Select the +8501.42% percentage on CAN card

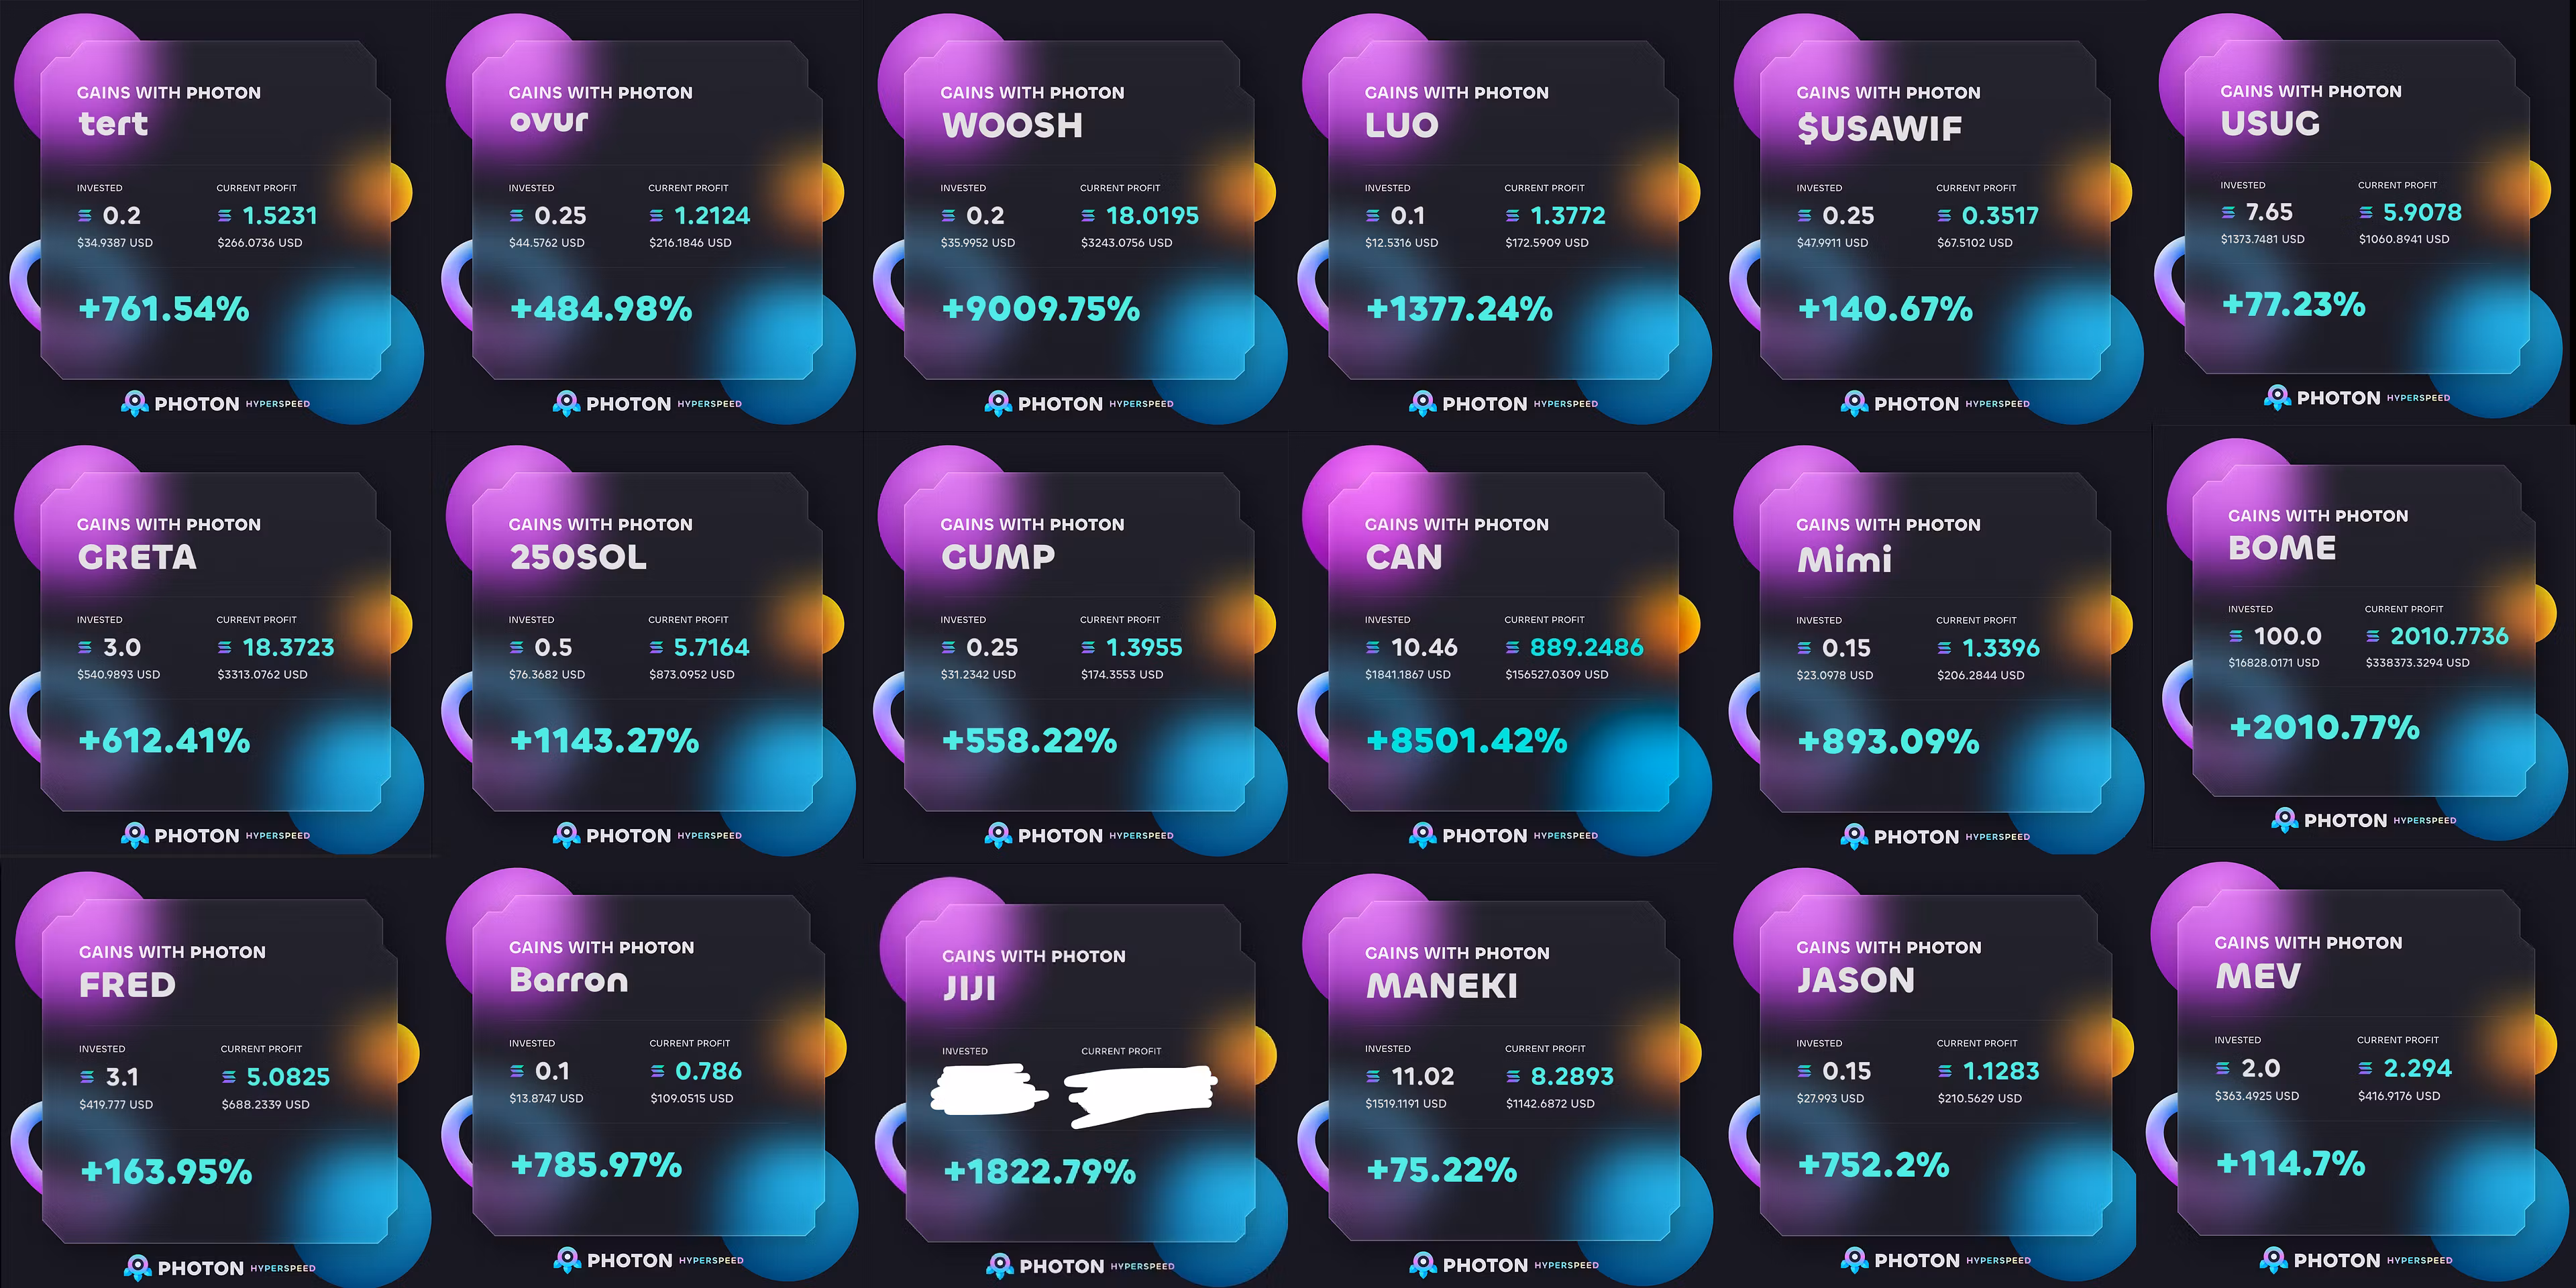pos(1466,741)
